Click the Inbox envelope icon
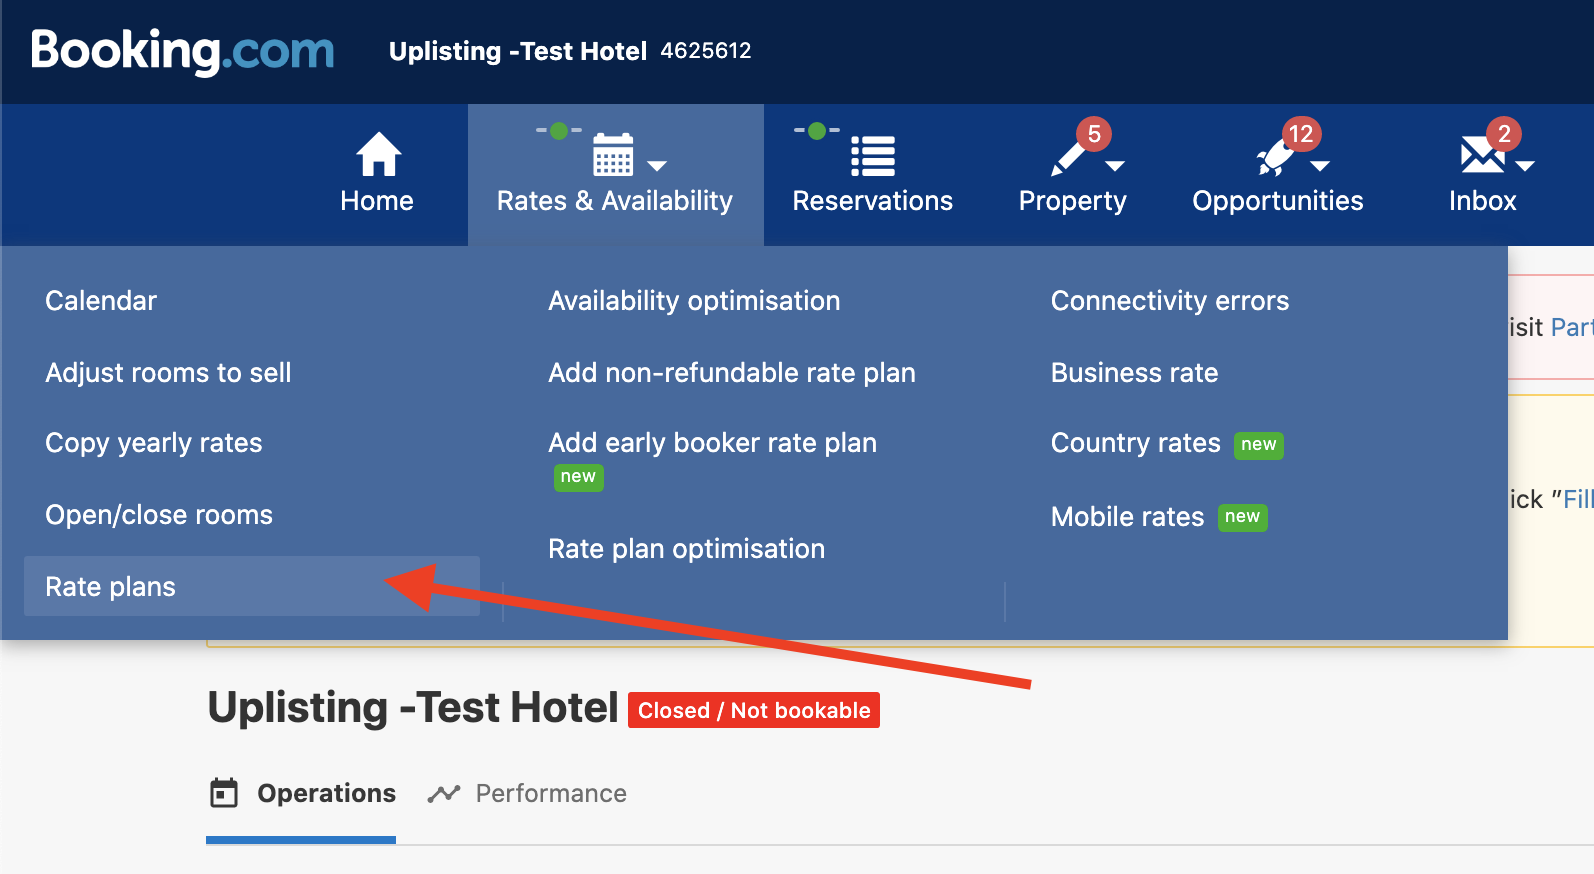 [x=1482, y=155]
